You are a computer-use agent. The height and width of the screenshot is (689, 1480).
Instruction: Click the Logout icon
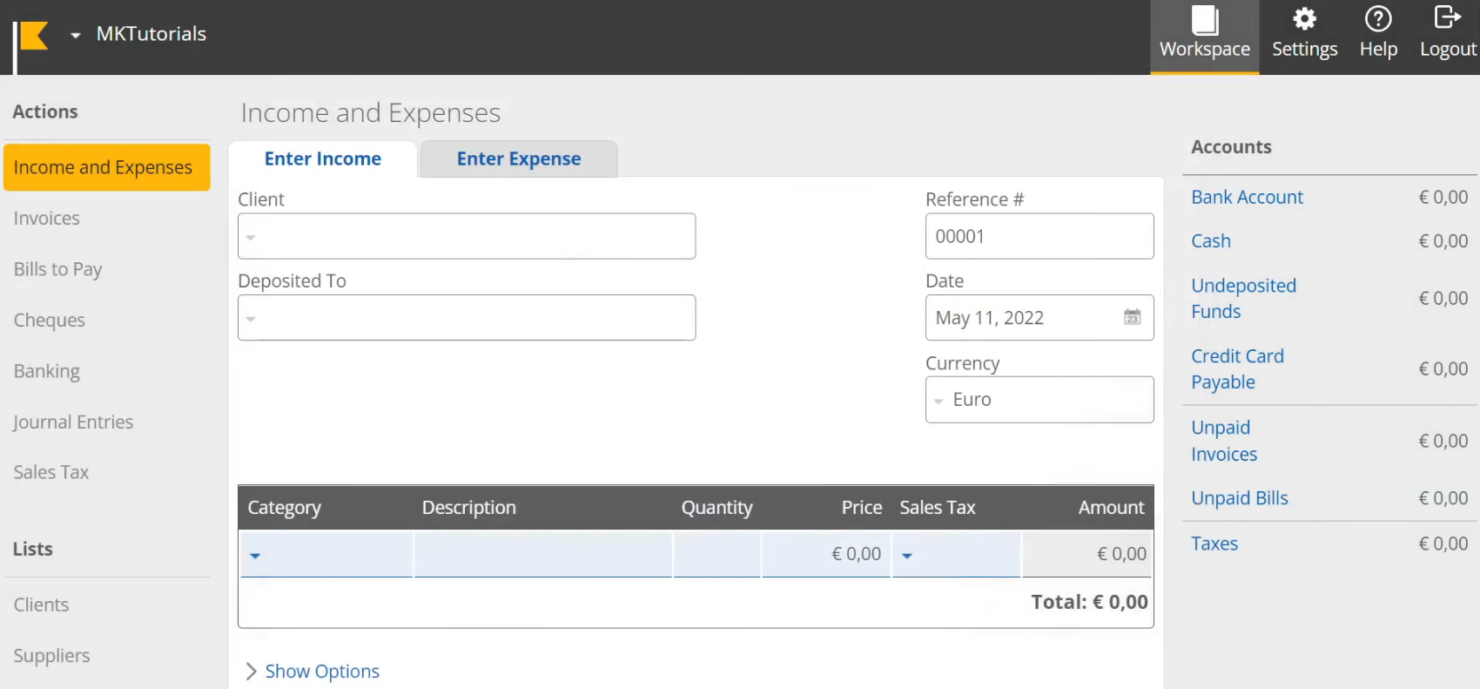click(1447, 33)
